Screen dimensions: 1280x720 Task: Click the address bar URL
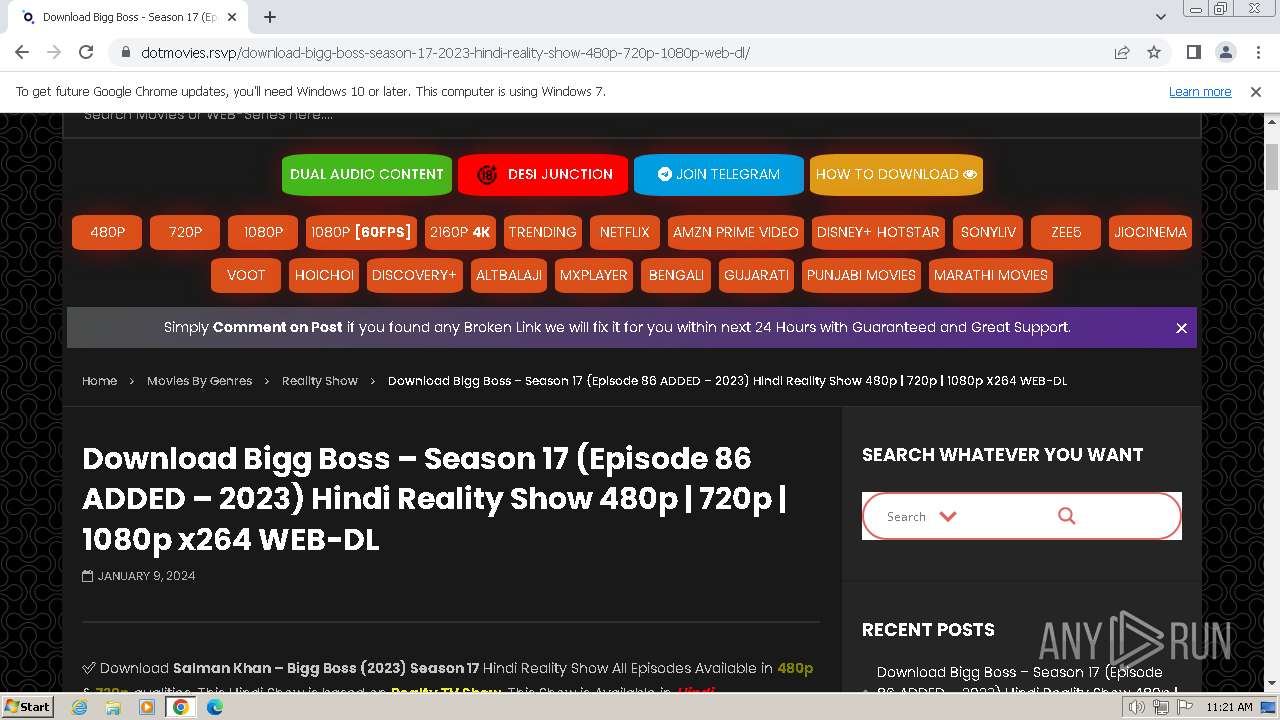click(445, 53)
